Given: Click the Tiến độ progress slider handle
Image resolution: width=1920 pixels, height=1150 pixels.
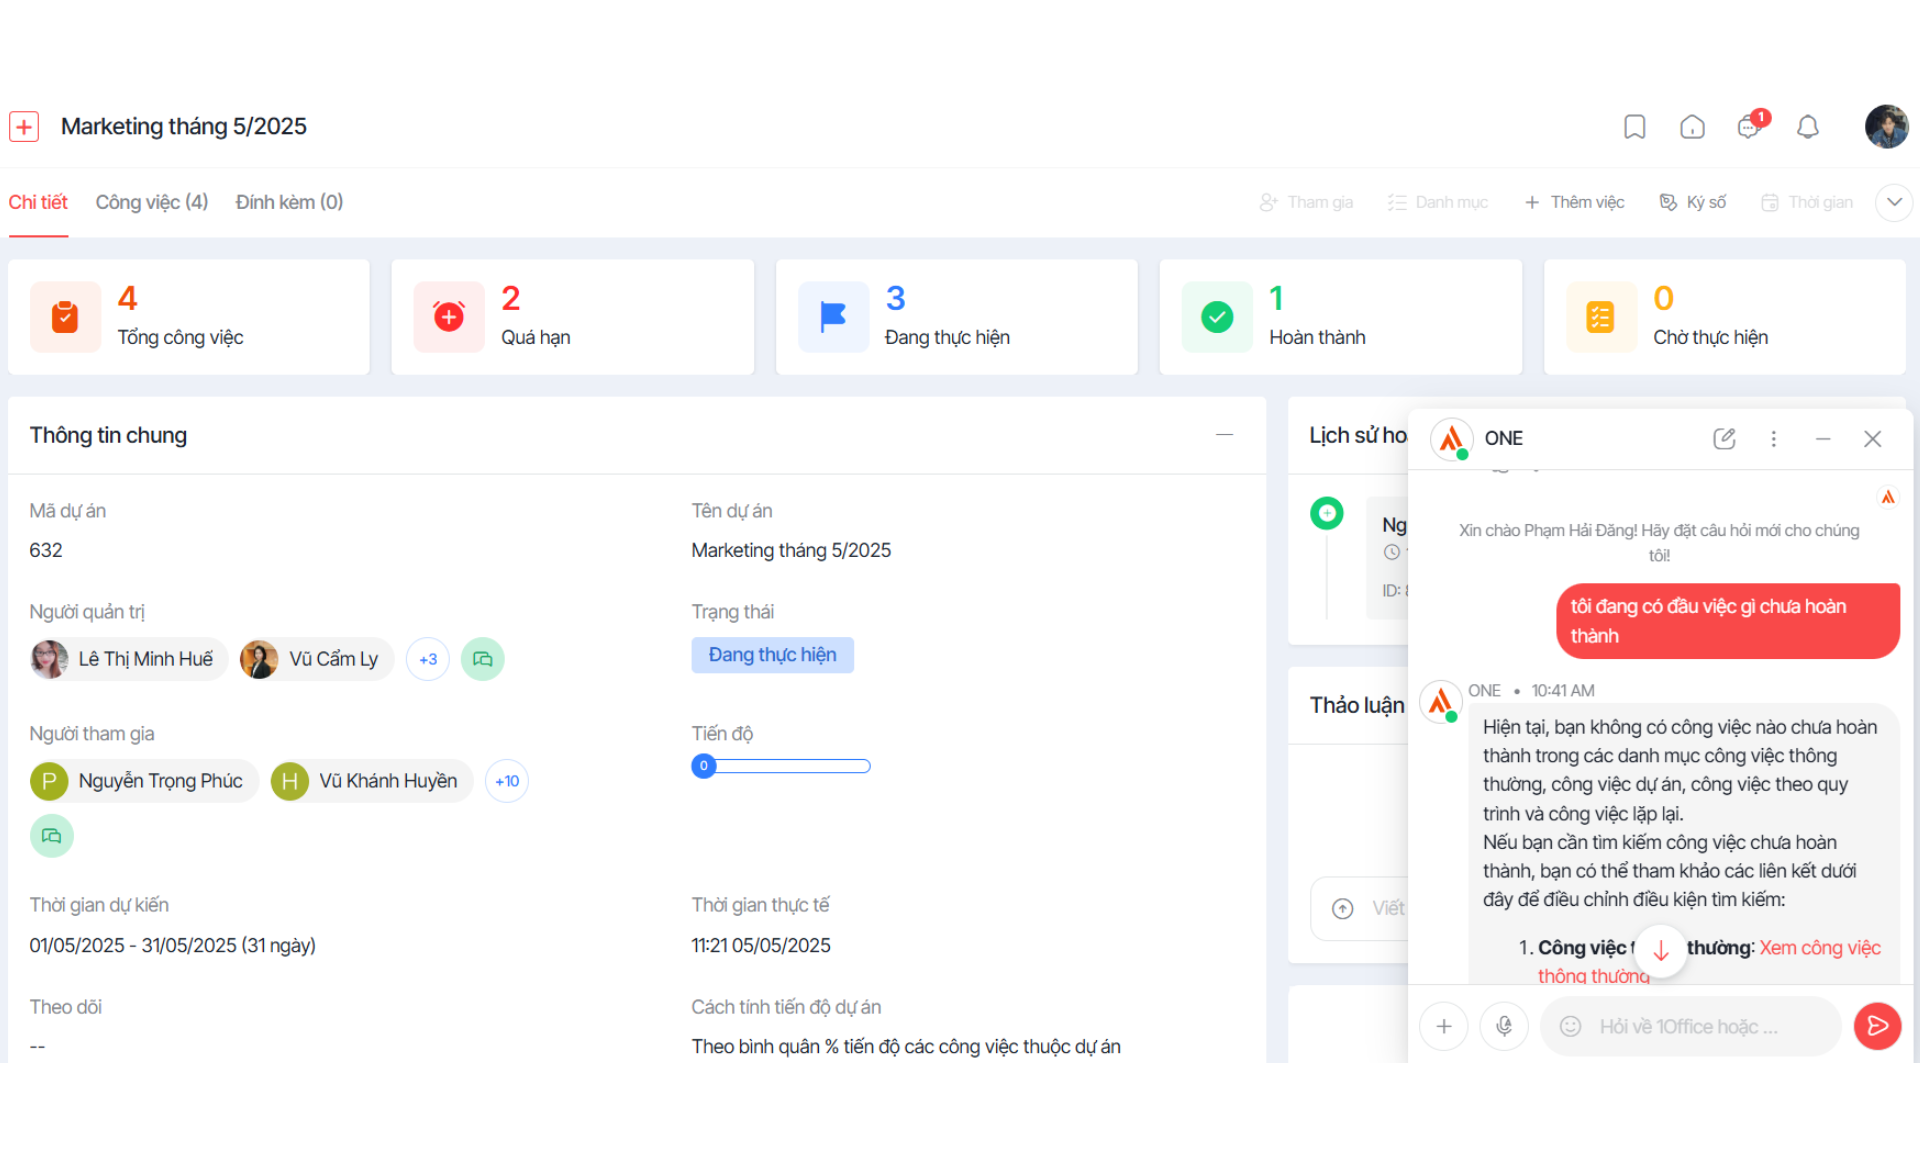Looking at the screenshot, I should click(x=704, y=766).
